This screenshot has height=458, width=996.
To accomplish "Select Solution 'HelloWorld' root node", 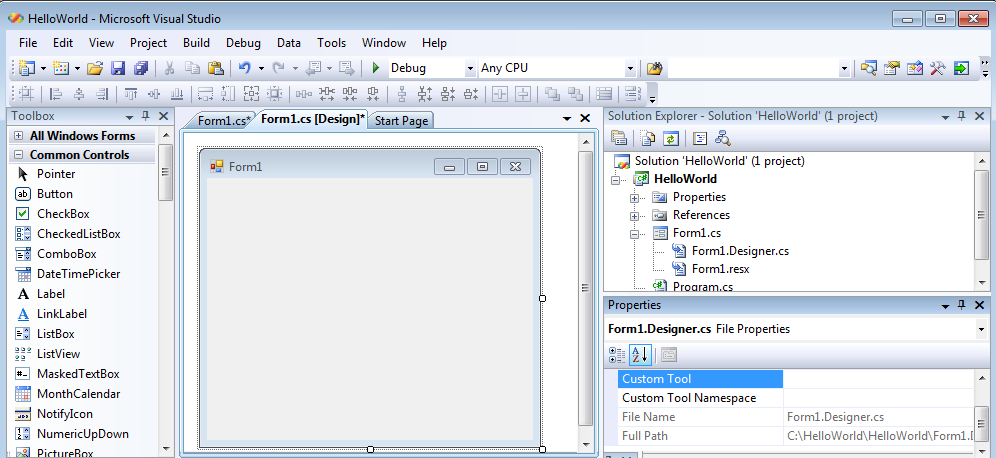I will coord(719,161).
